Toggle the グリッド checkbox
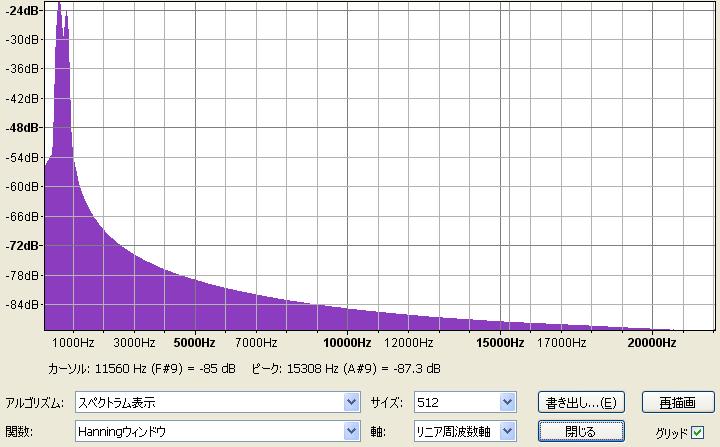Screen dimensions: 720x447 697,432
